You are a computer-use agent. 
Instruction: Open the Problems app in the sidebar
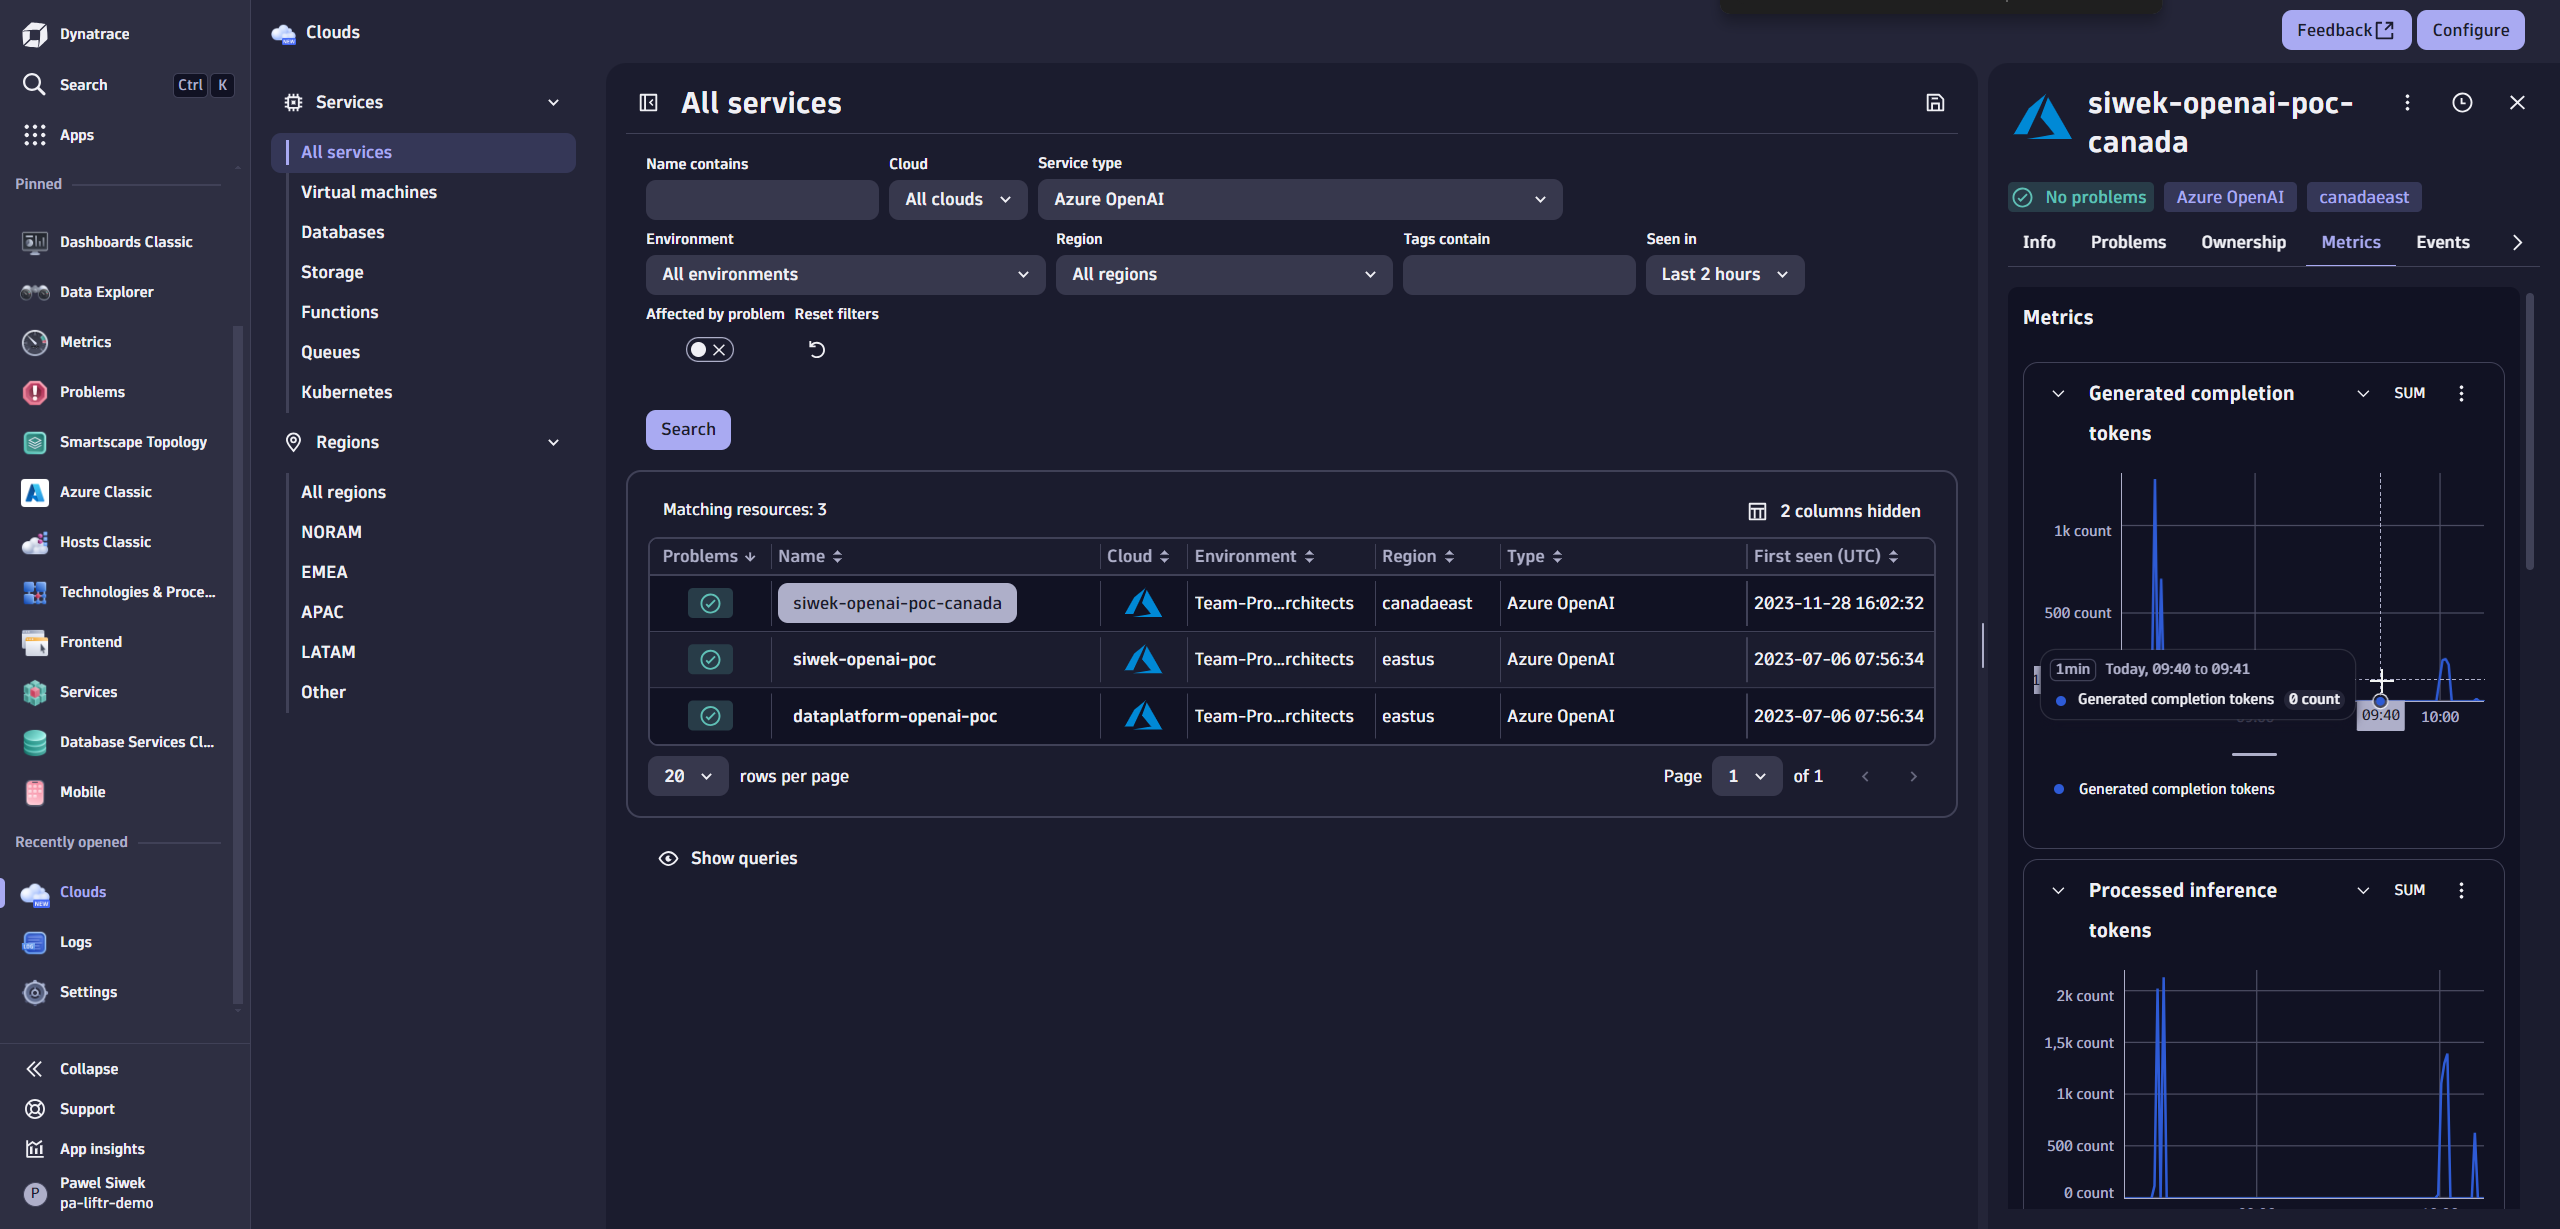(x=92, y=392)
